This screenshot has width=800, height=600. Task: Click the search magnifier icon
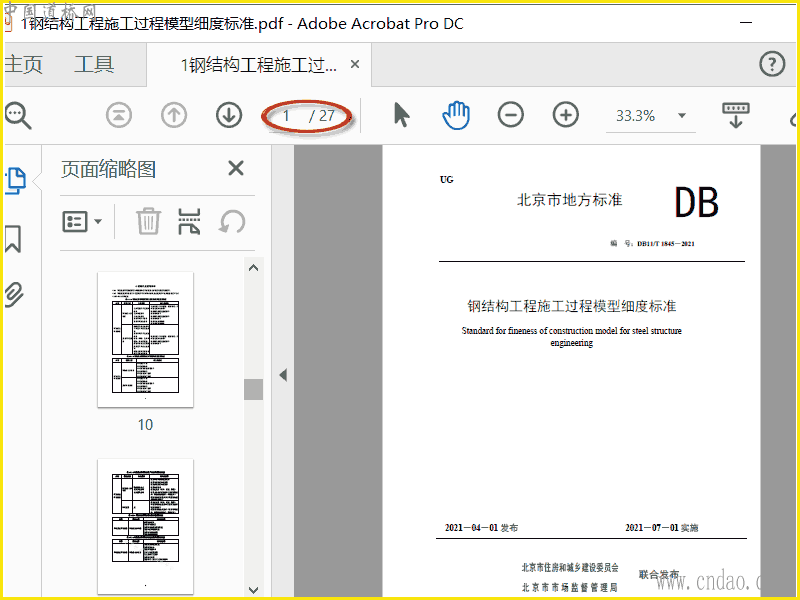pyautogui.click(x=18, y=116)
